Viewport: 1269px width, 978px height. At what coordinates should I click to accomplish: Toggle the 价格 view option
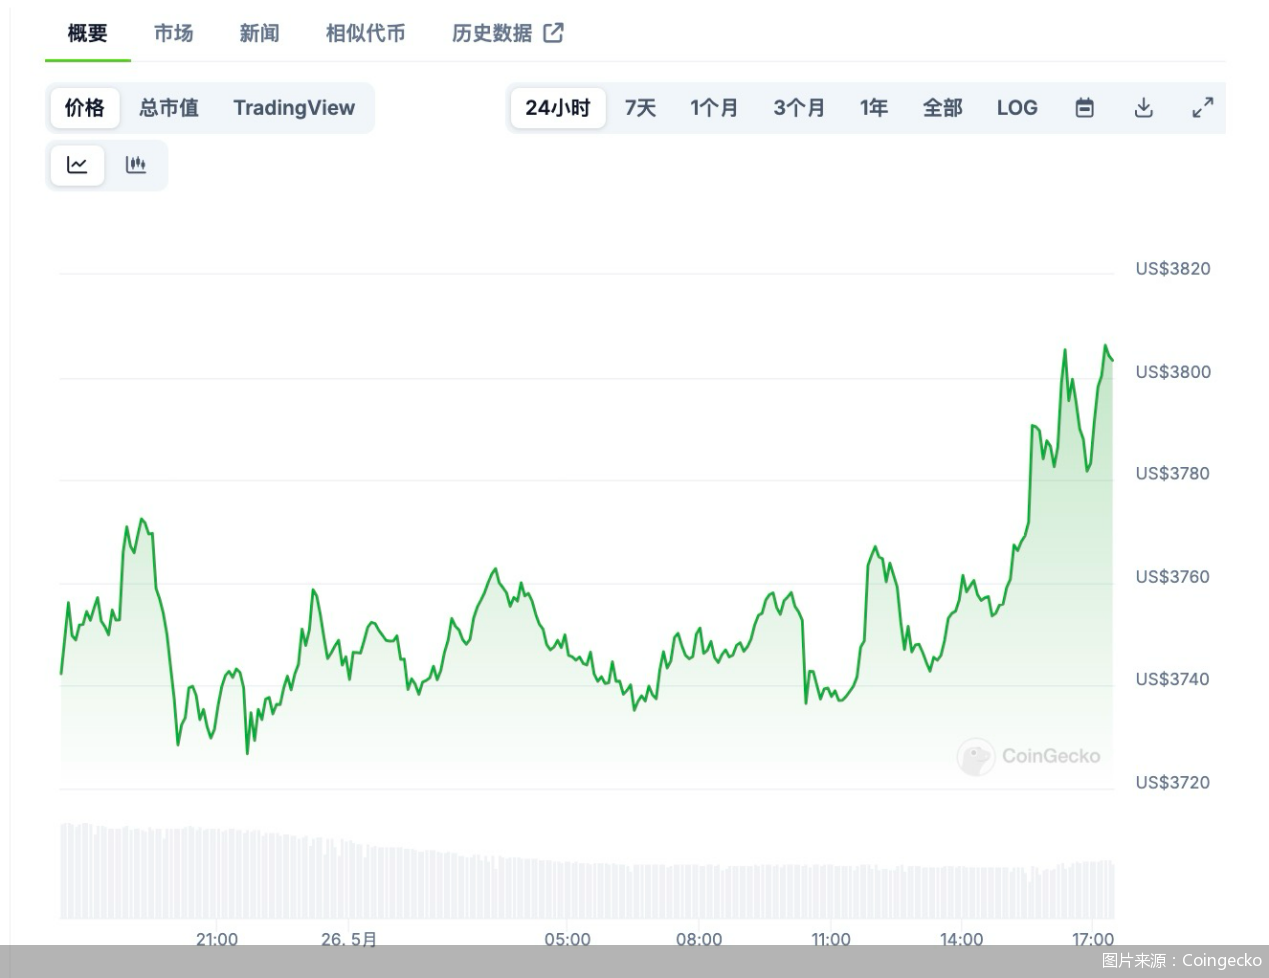pyautogui.click(x=84, y=108)
